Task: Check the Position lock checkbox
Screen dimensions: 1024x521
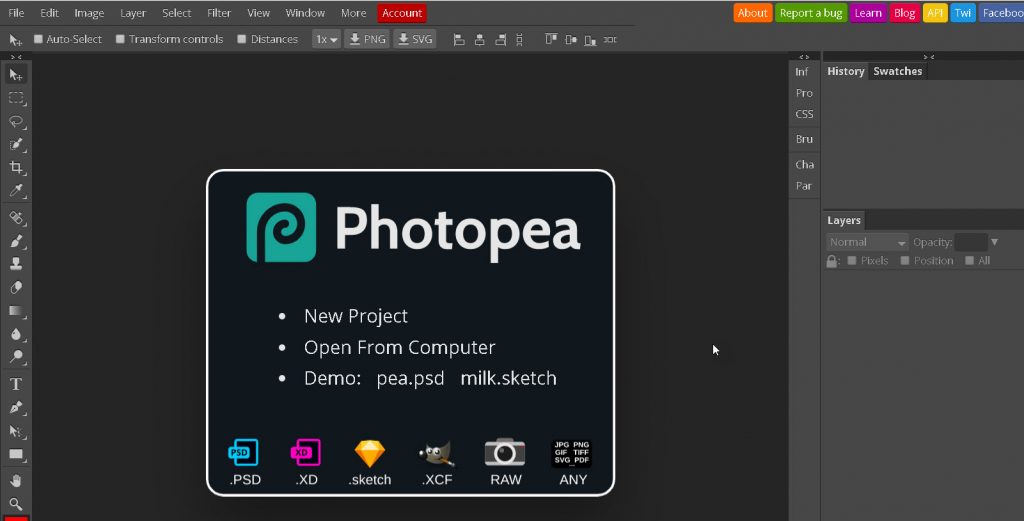Action: tap(904, 260)
